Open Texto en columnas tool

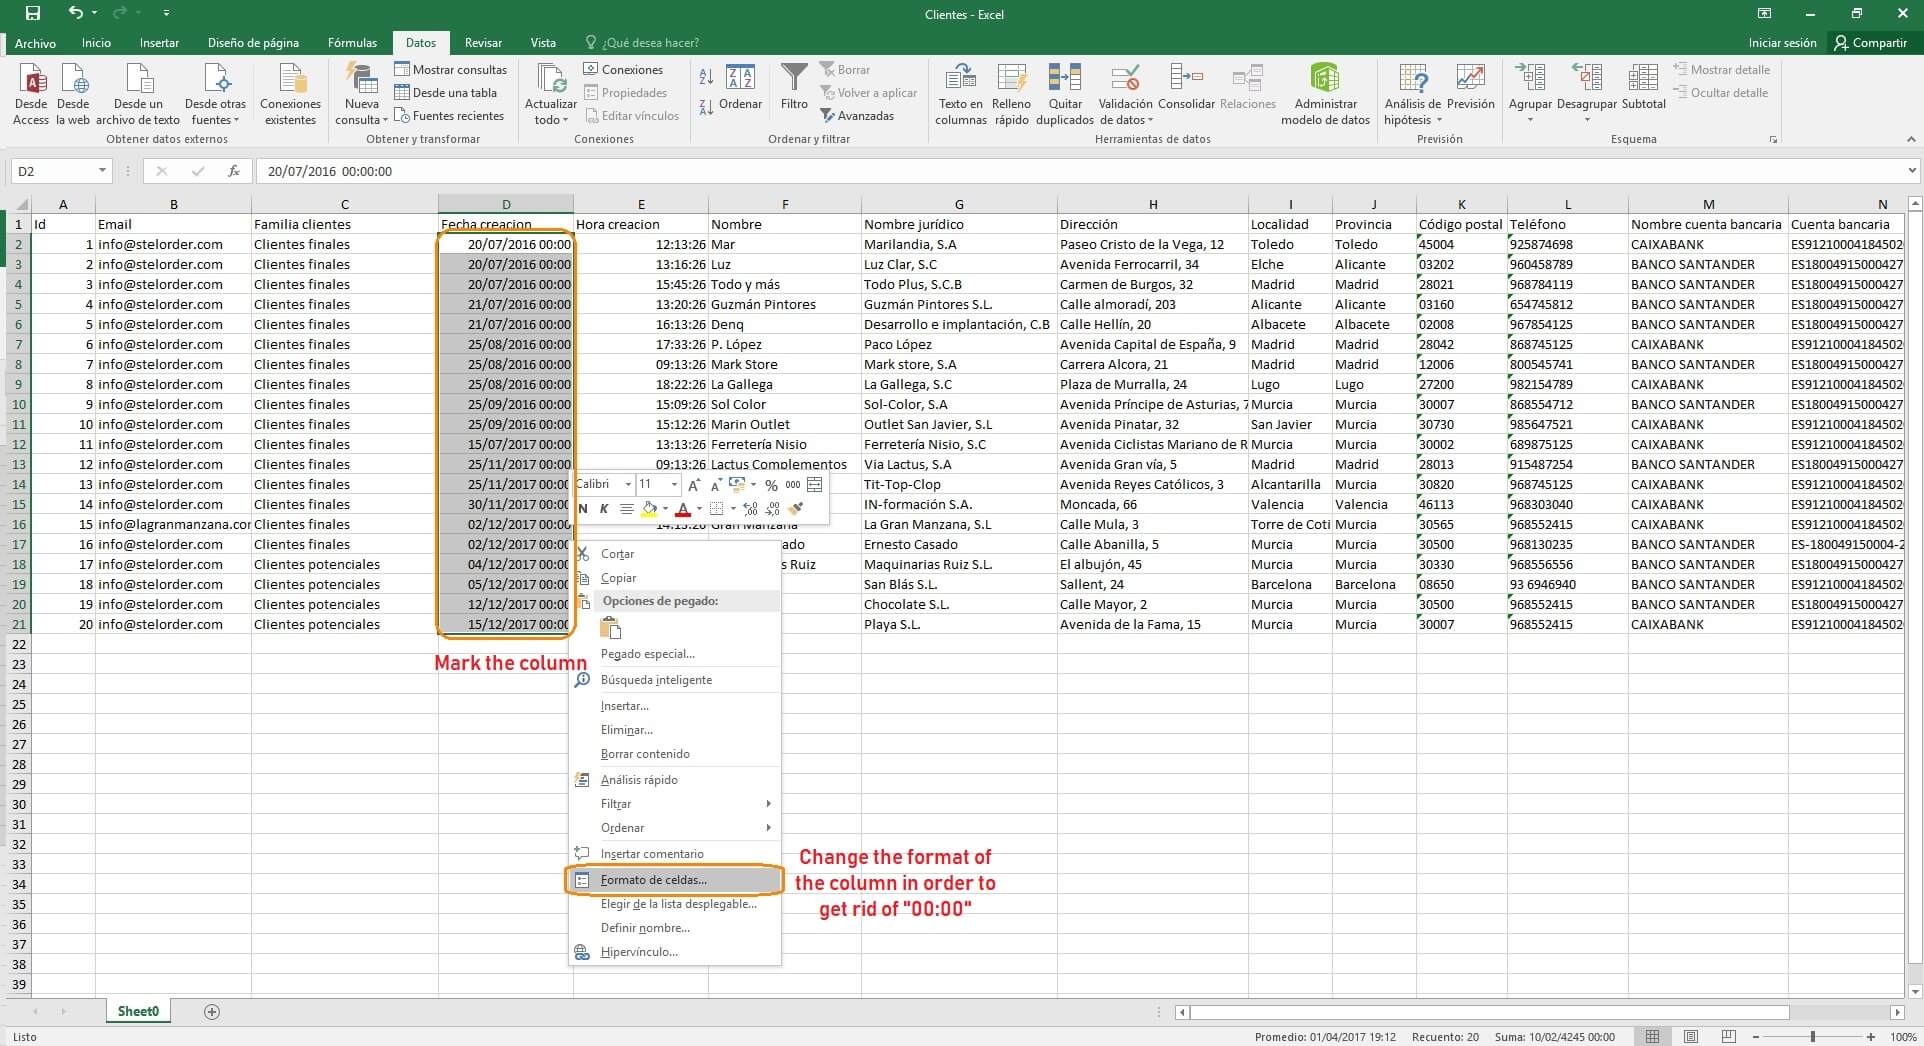click(960, 80)
